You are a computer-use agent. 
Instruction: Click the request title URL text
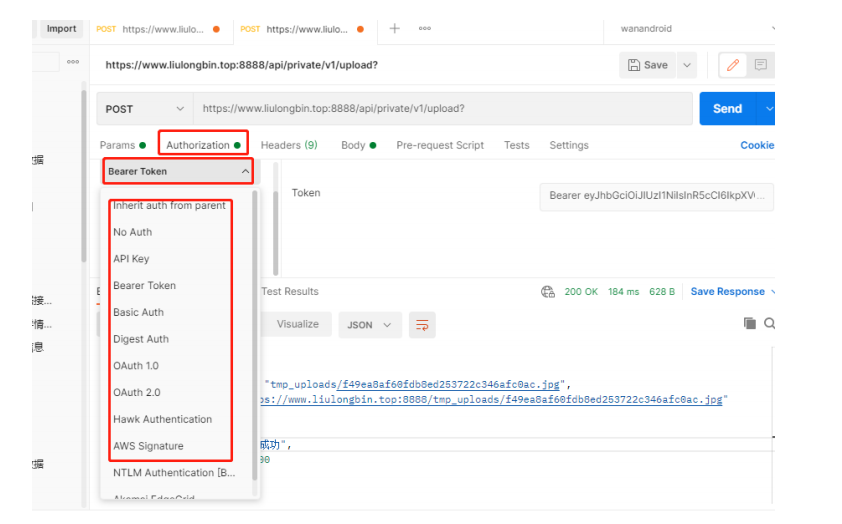(242, 65)
